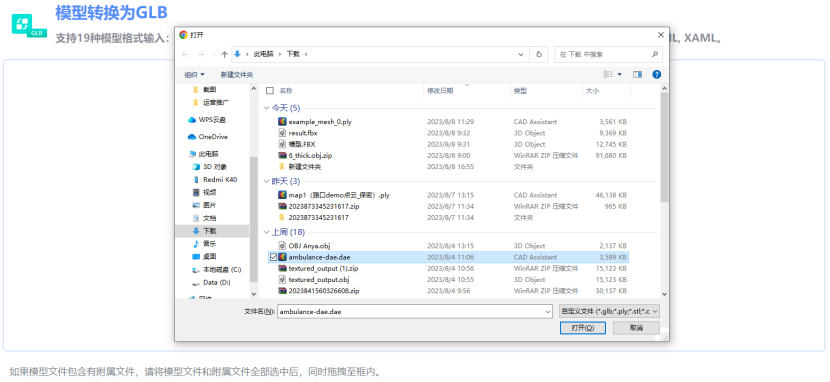Image resolution: width=830 pixels, height=382 pixels.
Task: Click the 文件名 input field
Action: (414, 312)
